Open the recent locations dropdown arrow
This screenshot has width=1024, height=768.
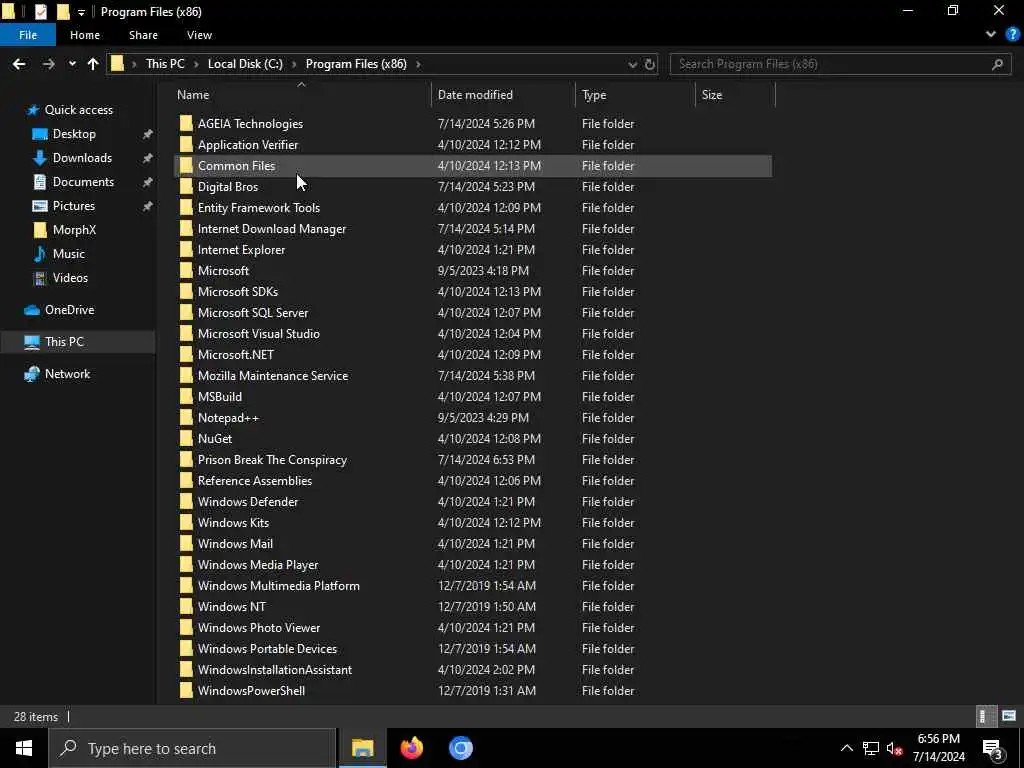coord(72,64)
